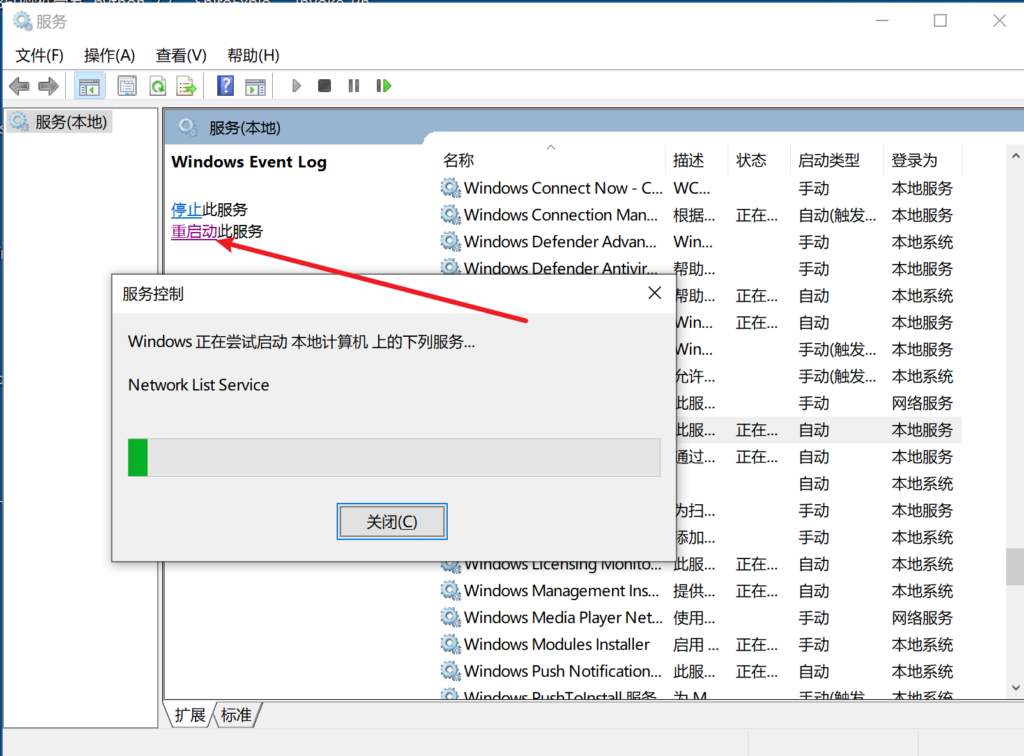Open the 操作(A) menu
The image size is (1024, 756).
tap(109, 55)
